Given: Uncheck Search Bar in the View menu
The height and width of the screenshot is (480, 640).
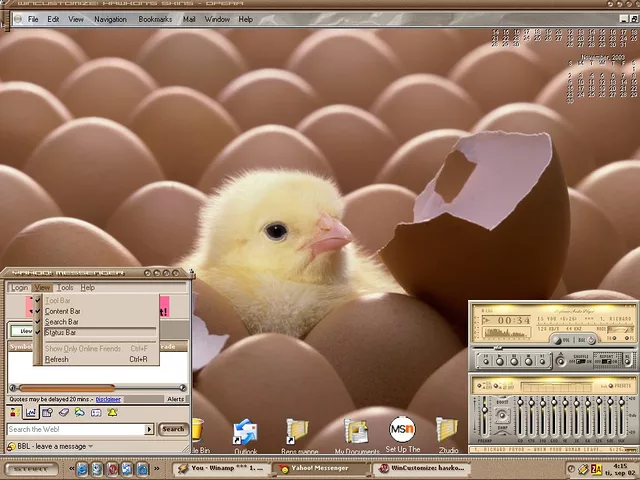Looking at the screenshot, I should tap(62, 322).
